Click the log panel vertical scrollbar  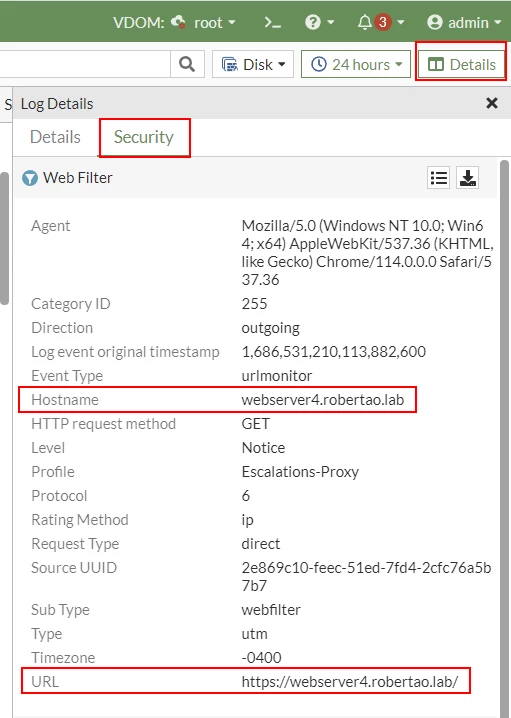505,435
